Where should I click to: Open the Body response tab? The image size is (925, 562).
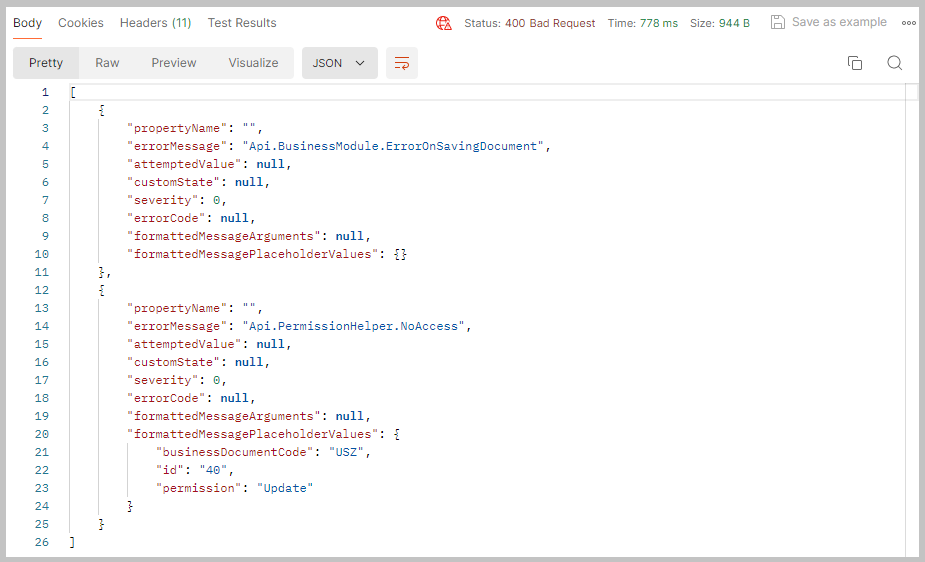click(x=27, y=23)
